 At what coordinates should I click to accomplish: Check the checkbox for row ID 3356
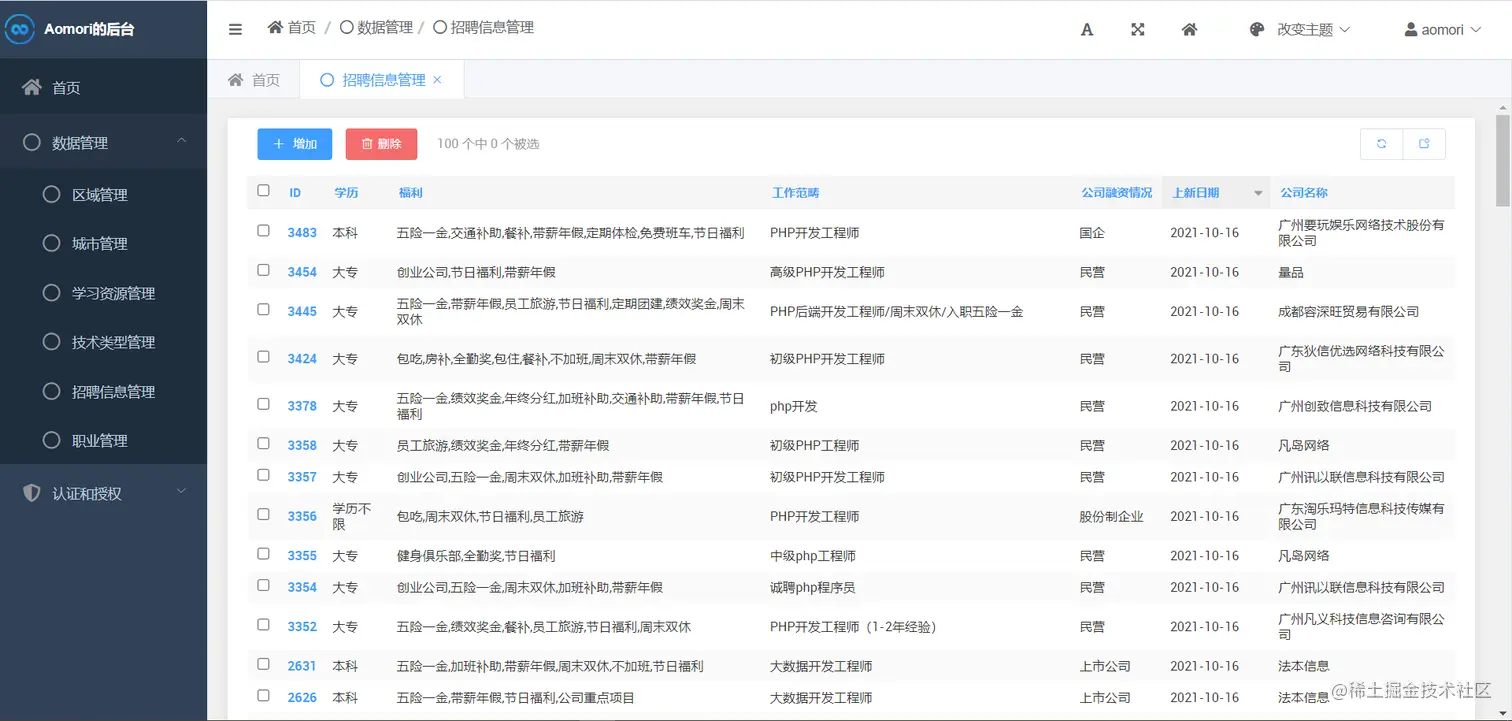[x=263, y=514]
